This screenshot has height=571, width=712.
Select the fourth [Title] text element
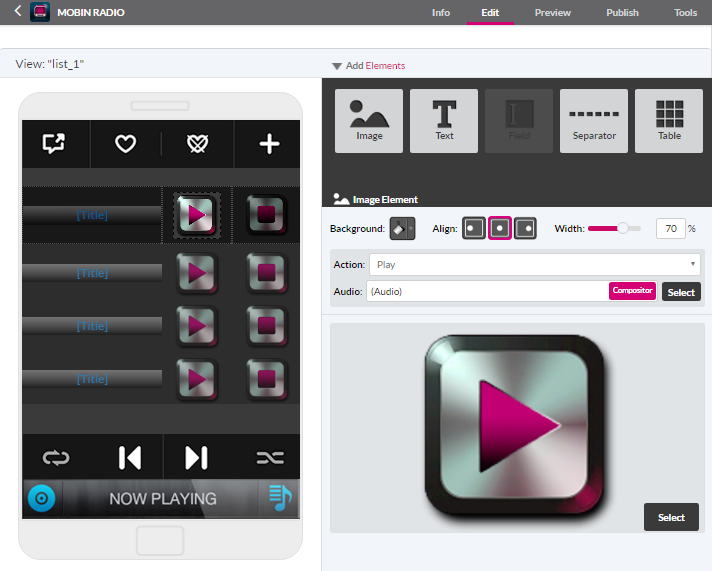click(x=92, y=379)
